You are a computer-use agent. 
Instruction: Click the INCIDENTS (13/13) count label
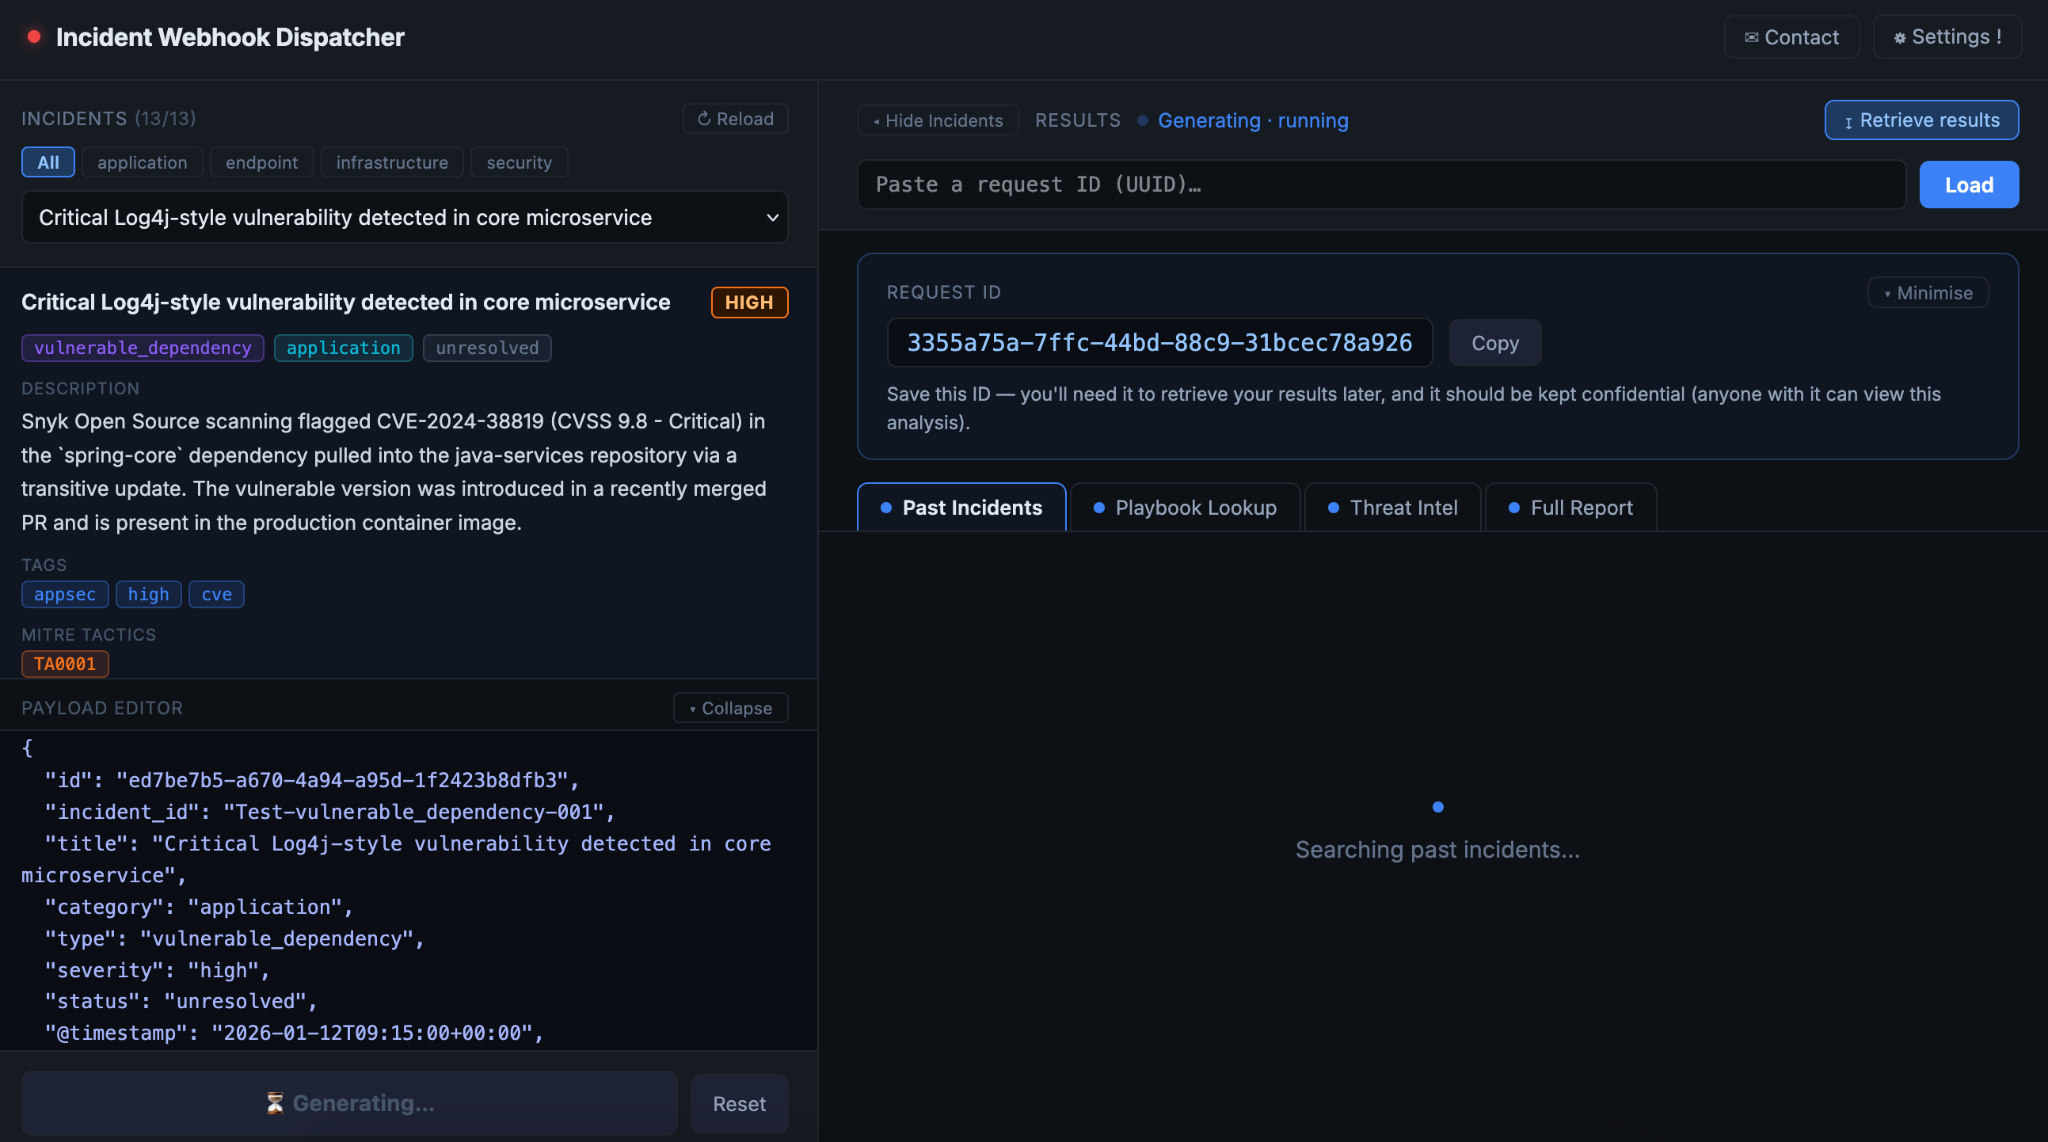tap(109, 118)
